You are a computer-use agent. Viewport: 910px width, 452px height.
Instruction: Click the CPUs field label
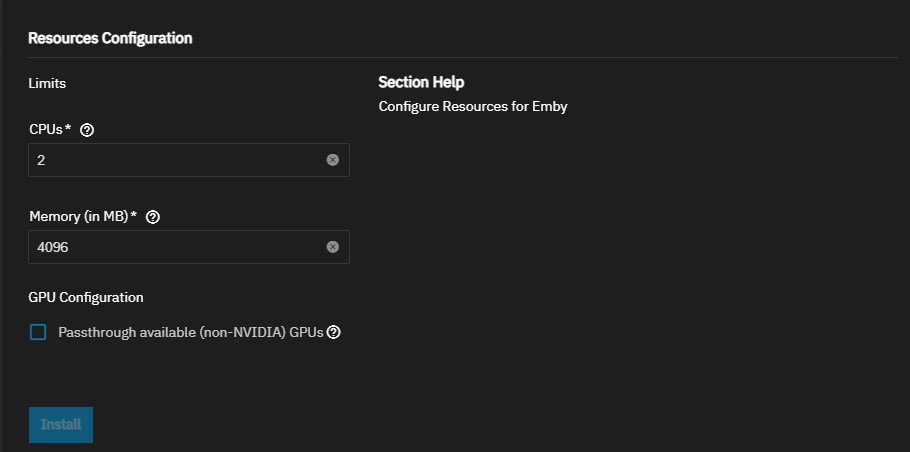coord(46,129)
